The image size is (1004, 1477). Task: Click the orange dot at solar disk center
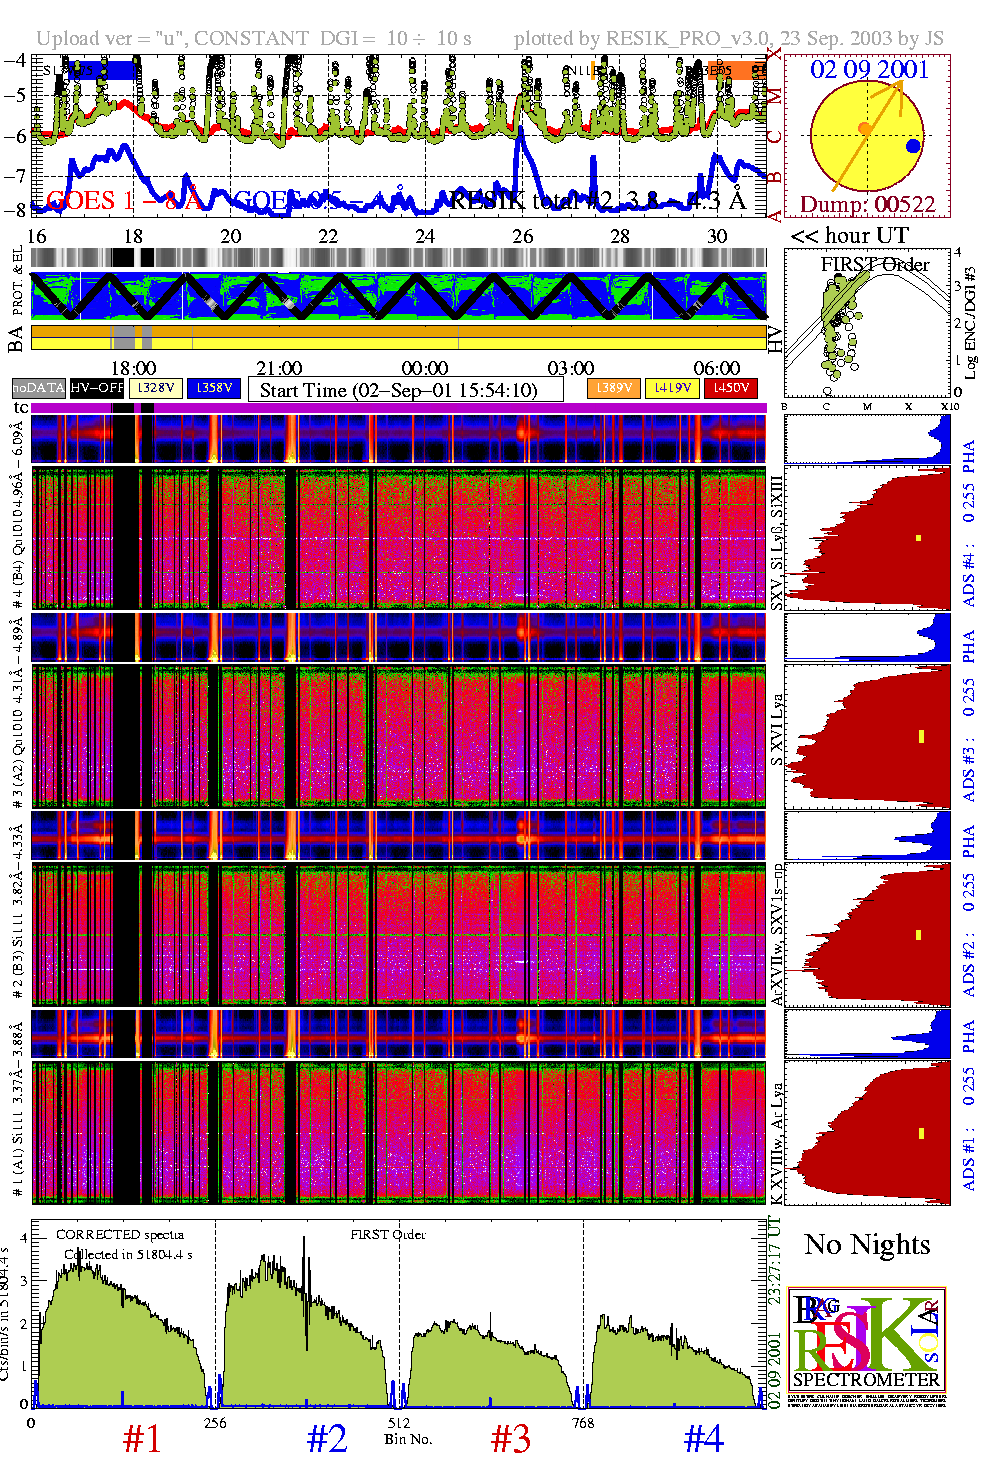coord(865,128)
